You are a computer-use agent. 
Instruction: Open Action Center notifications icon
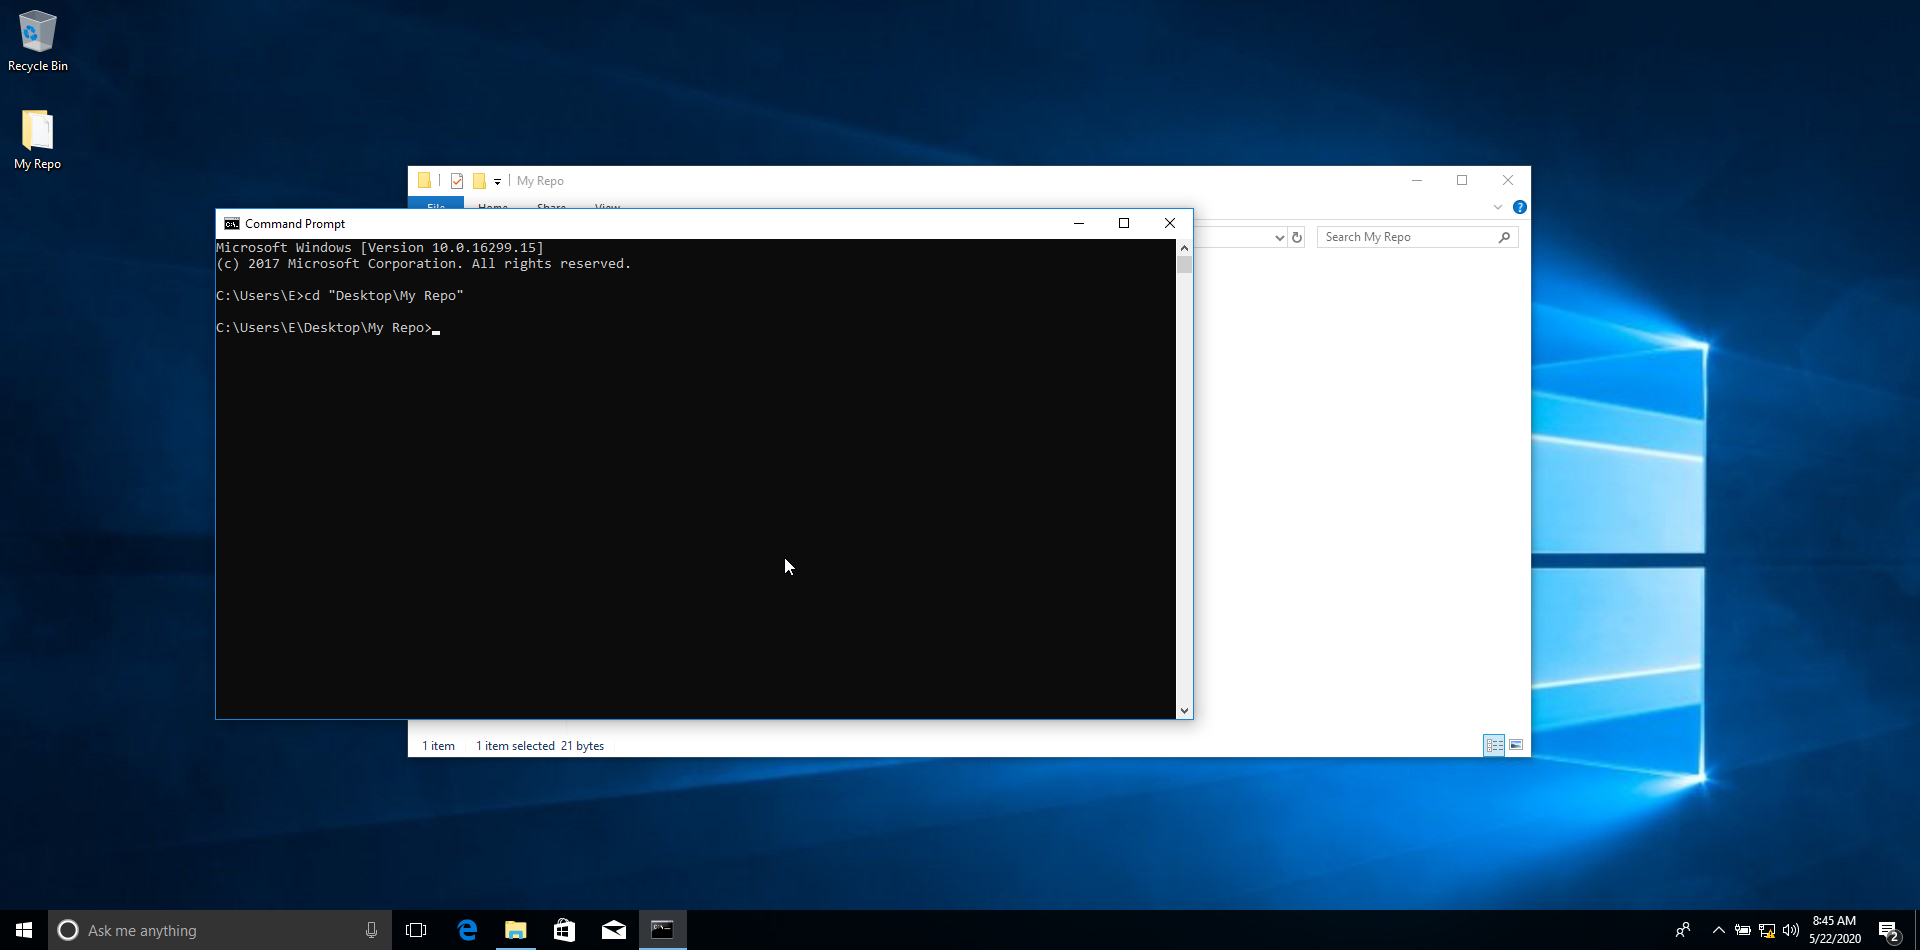[1889, 930]
